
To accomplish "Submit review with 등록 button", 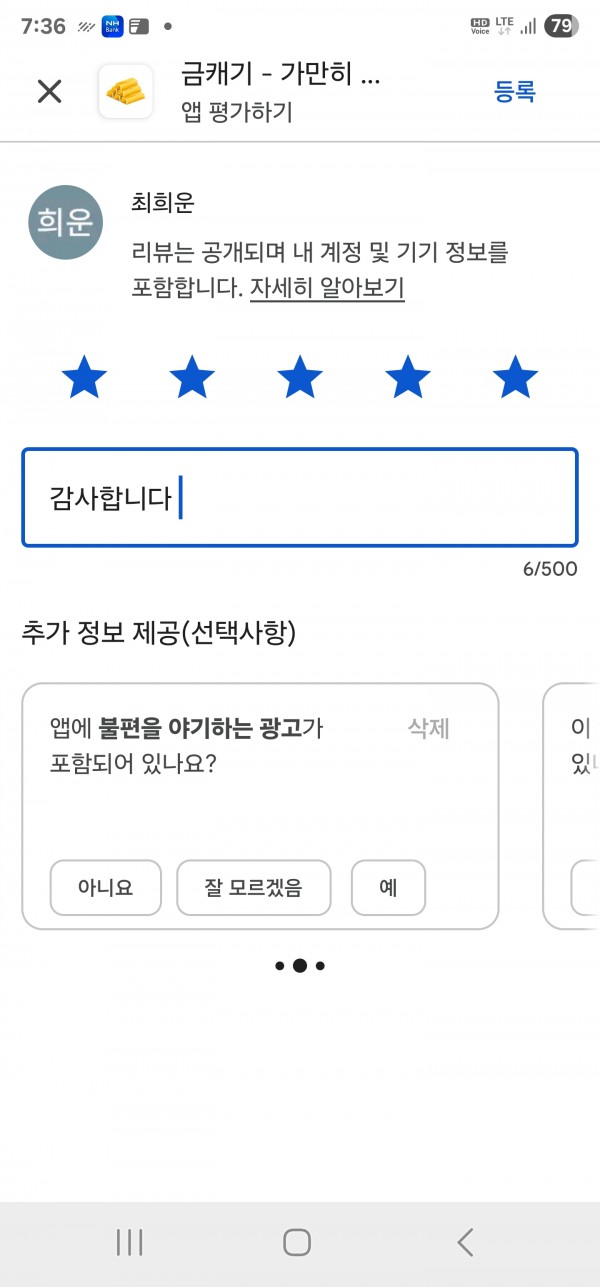I will click(x=515, y=92).
